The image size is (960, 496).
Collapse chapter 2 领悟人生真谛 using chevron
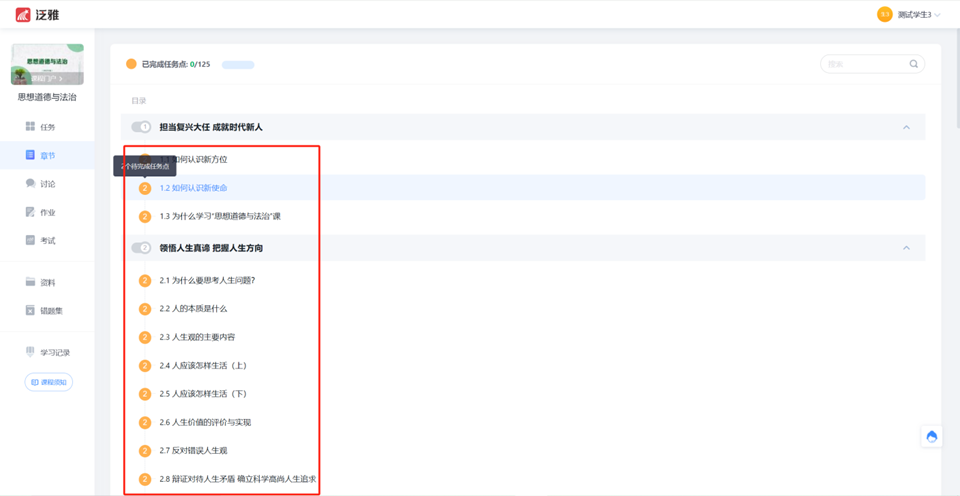tap(906, 248)
